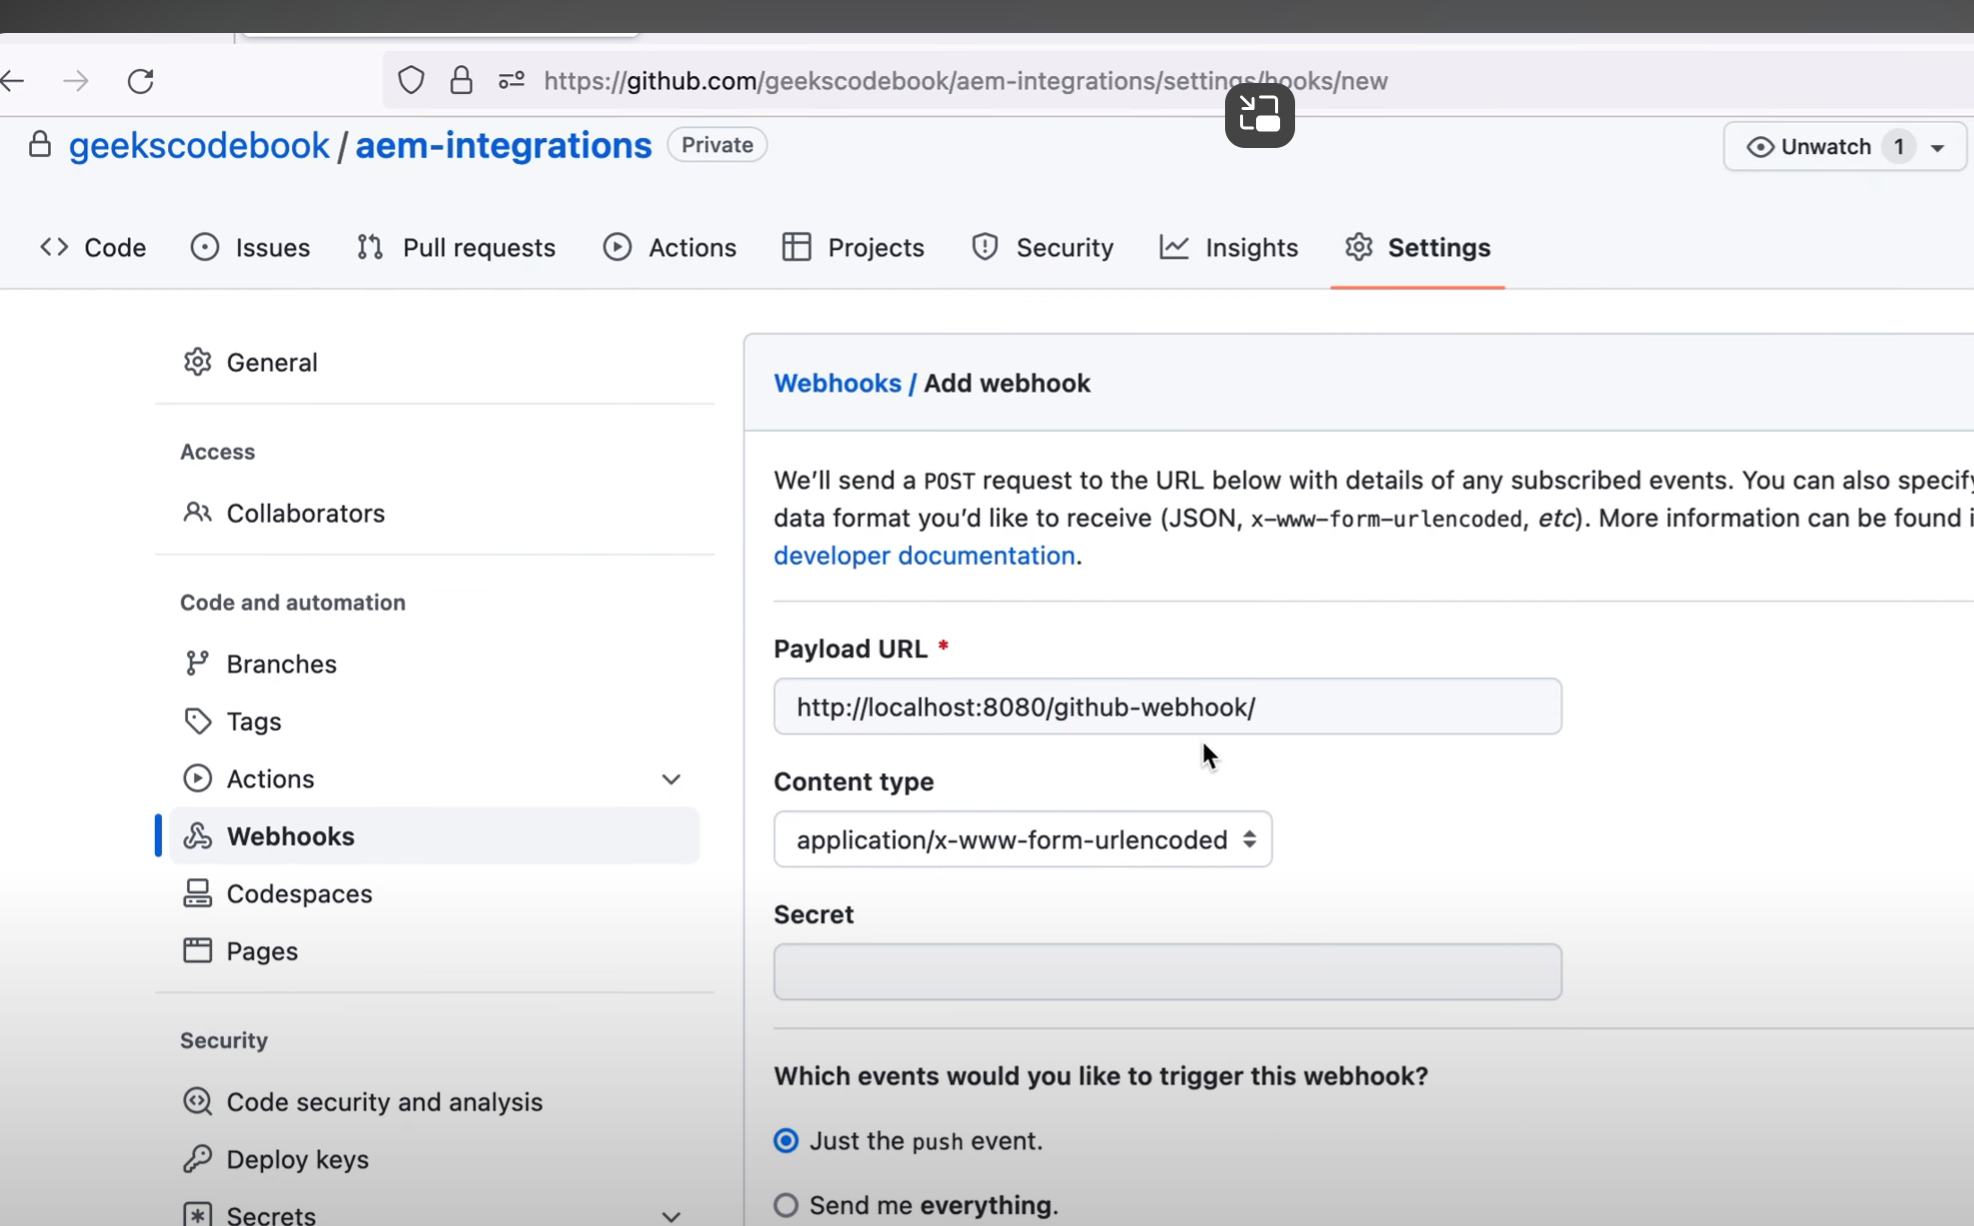Click the browser address bar URL

[966, 81]
